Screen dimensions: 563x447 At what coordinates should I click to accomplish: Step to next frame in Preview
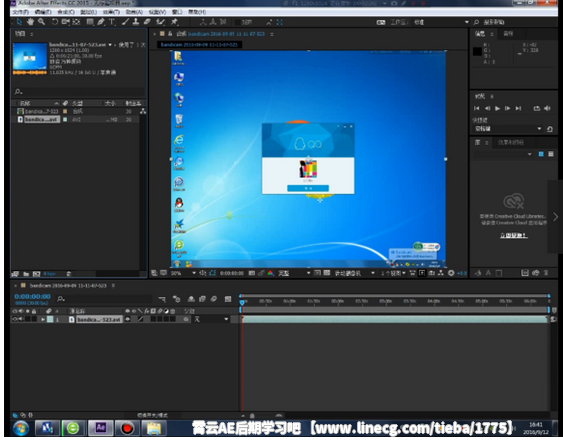(507, 108)
